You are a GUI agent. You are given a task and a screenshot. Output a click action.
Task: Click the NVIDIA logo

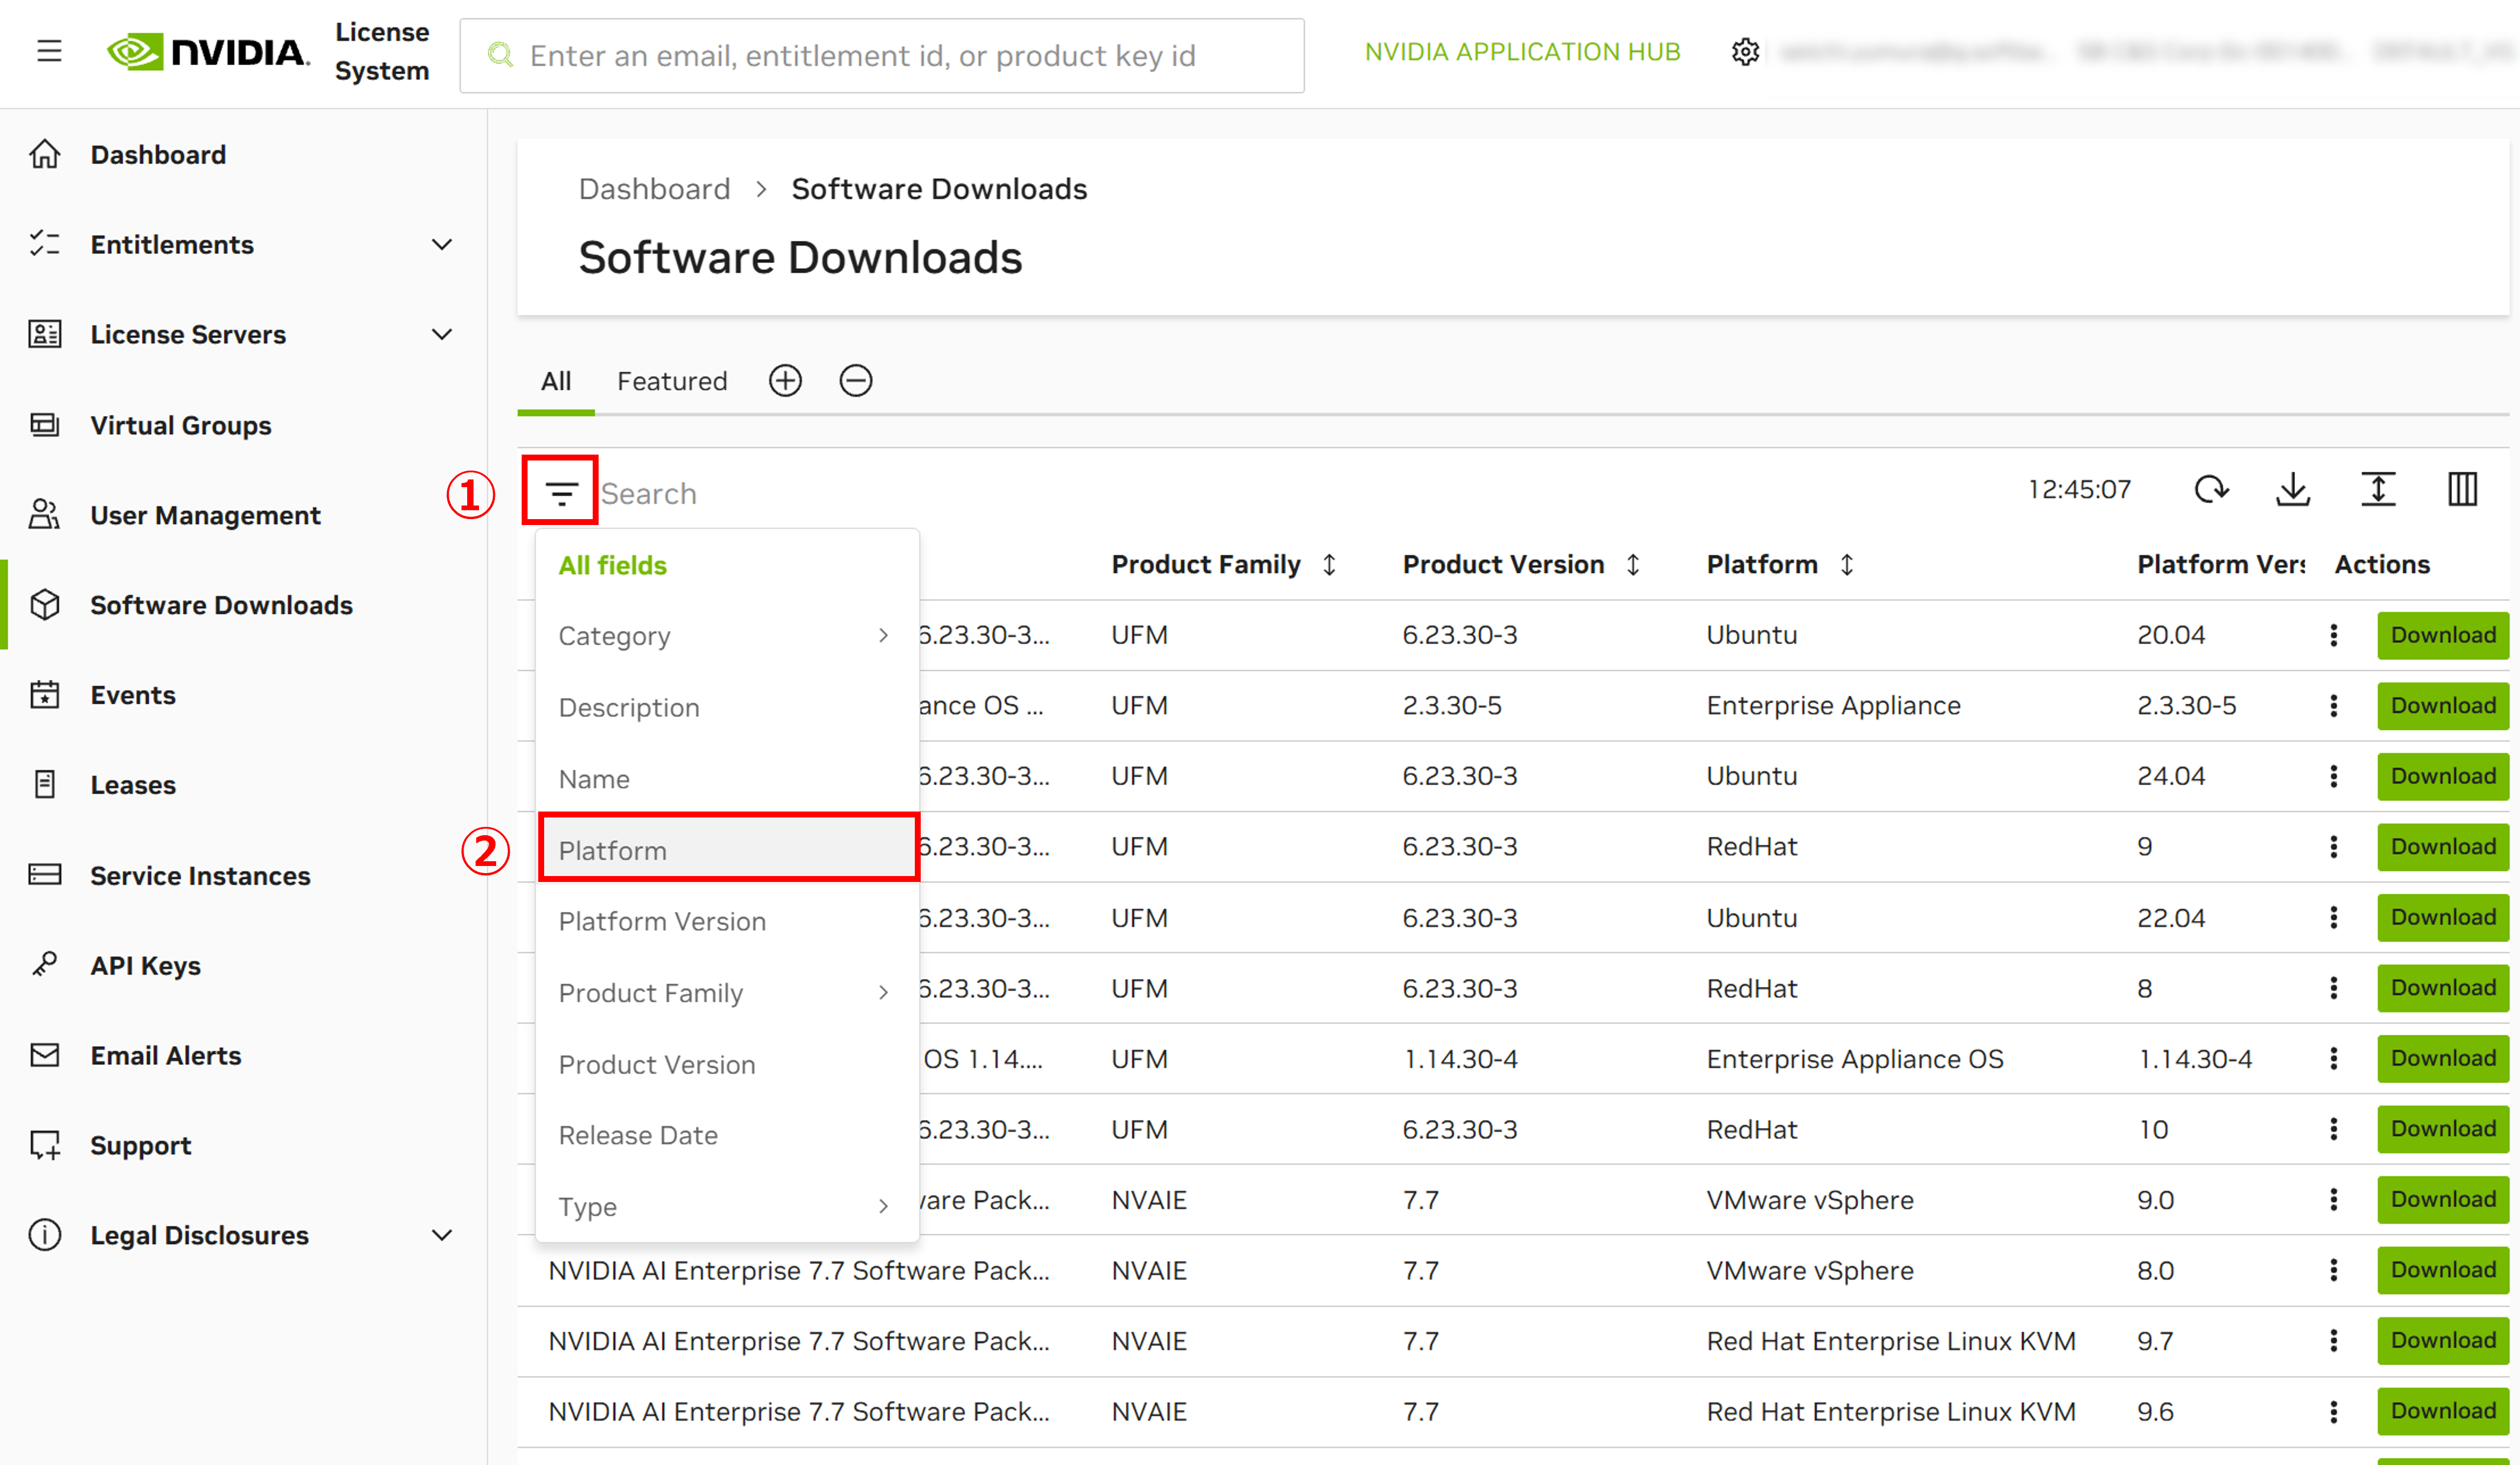208,51
